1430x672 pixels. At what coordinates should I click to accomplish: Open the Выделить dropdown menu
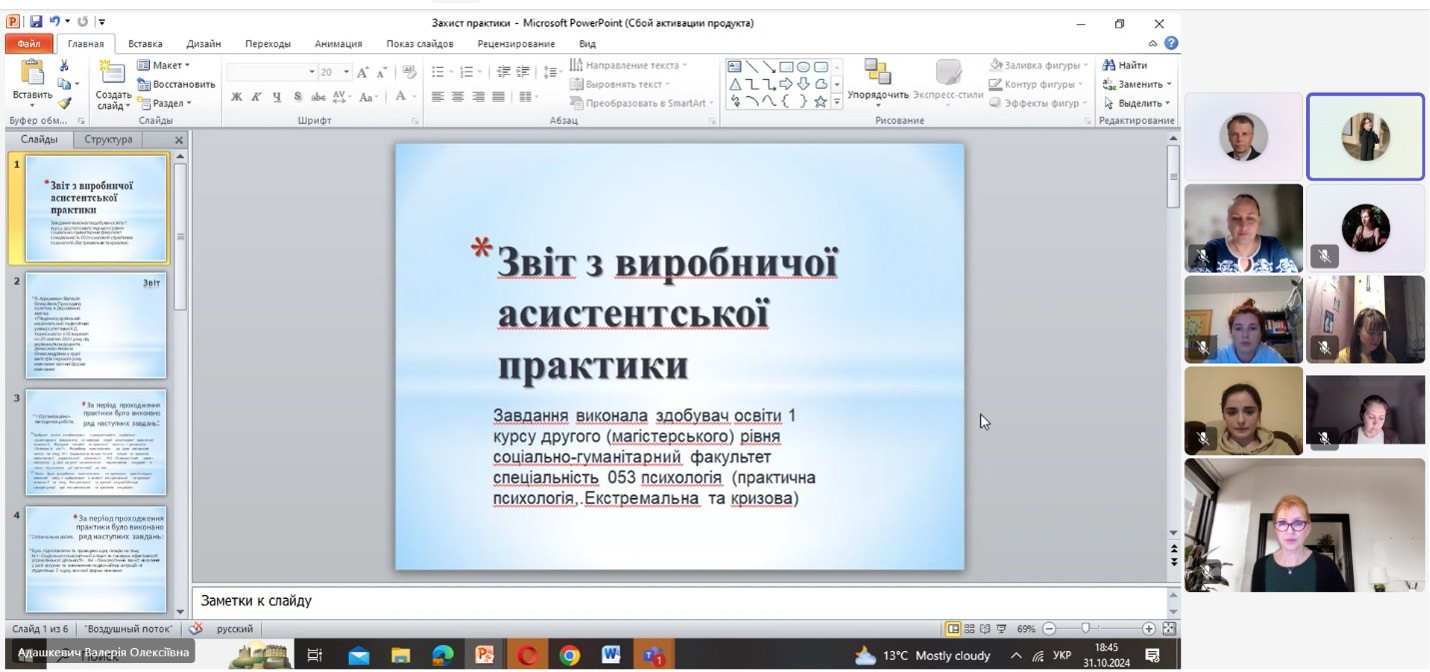[x=1138, y=103]
